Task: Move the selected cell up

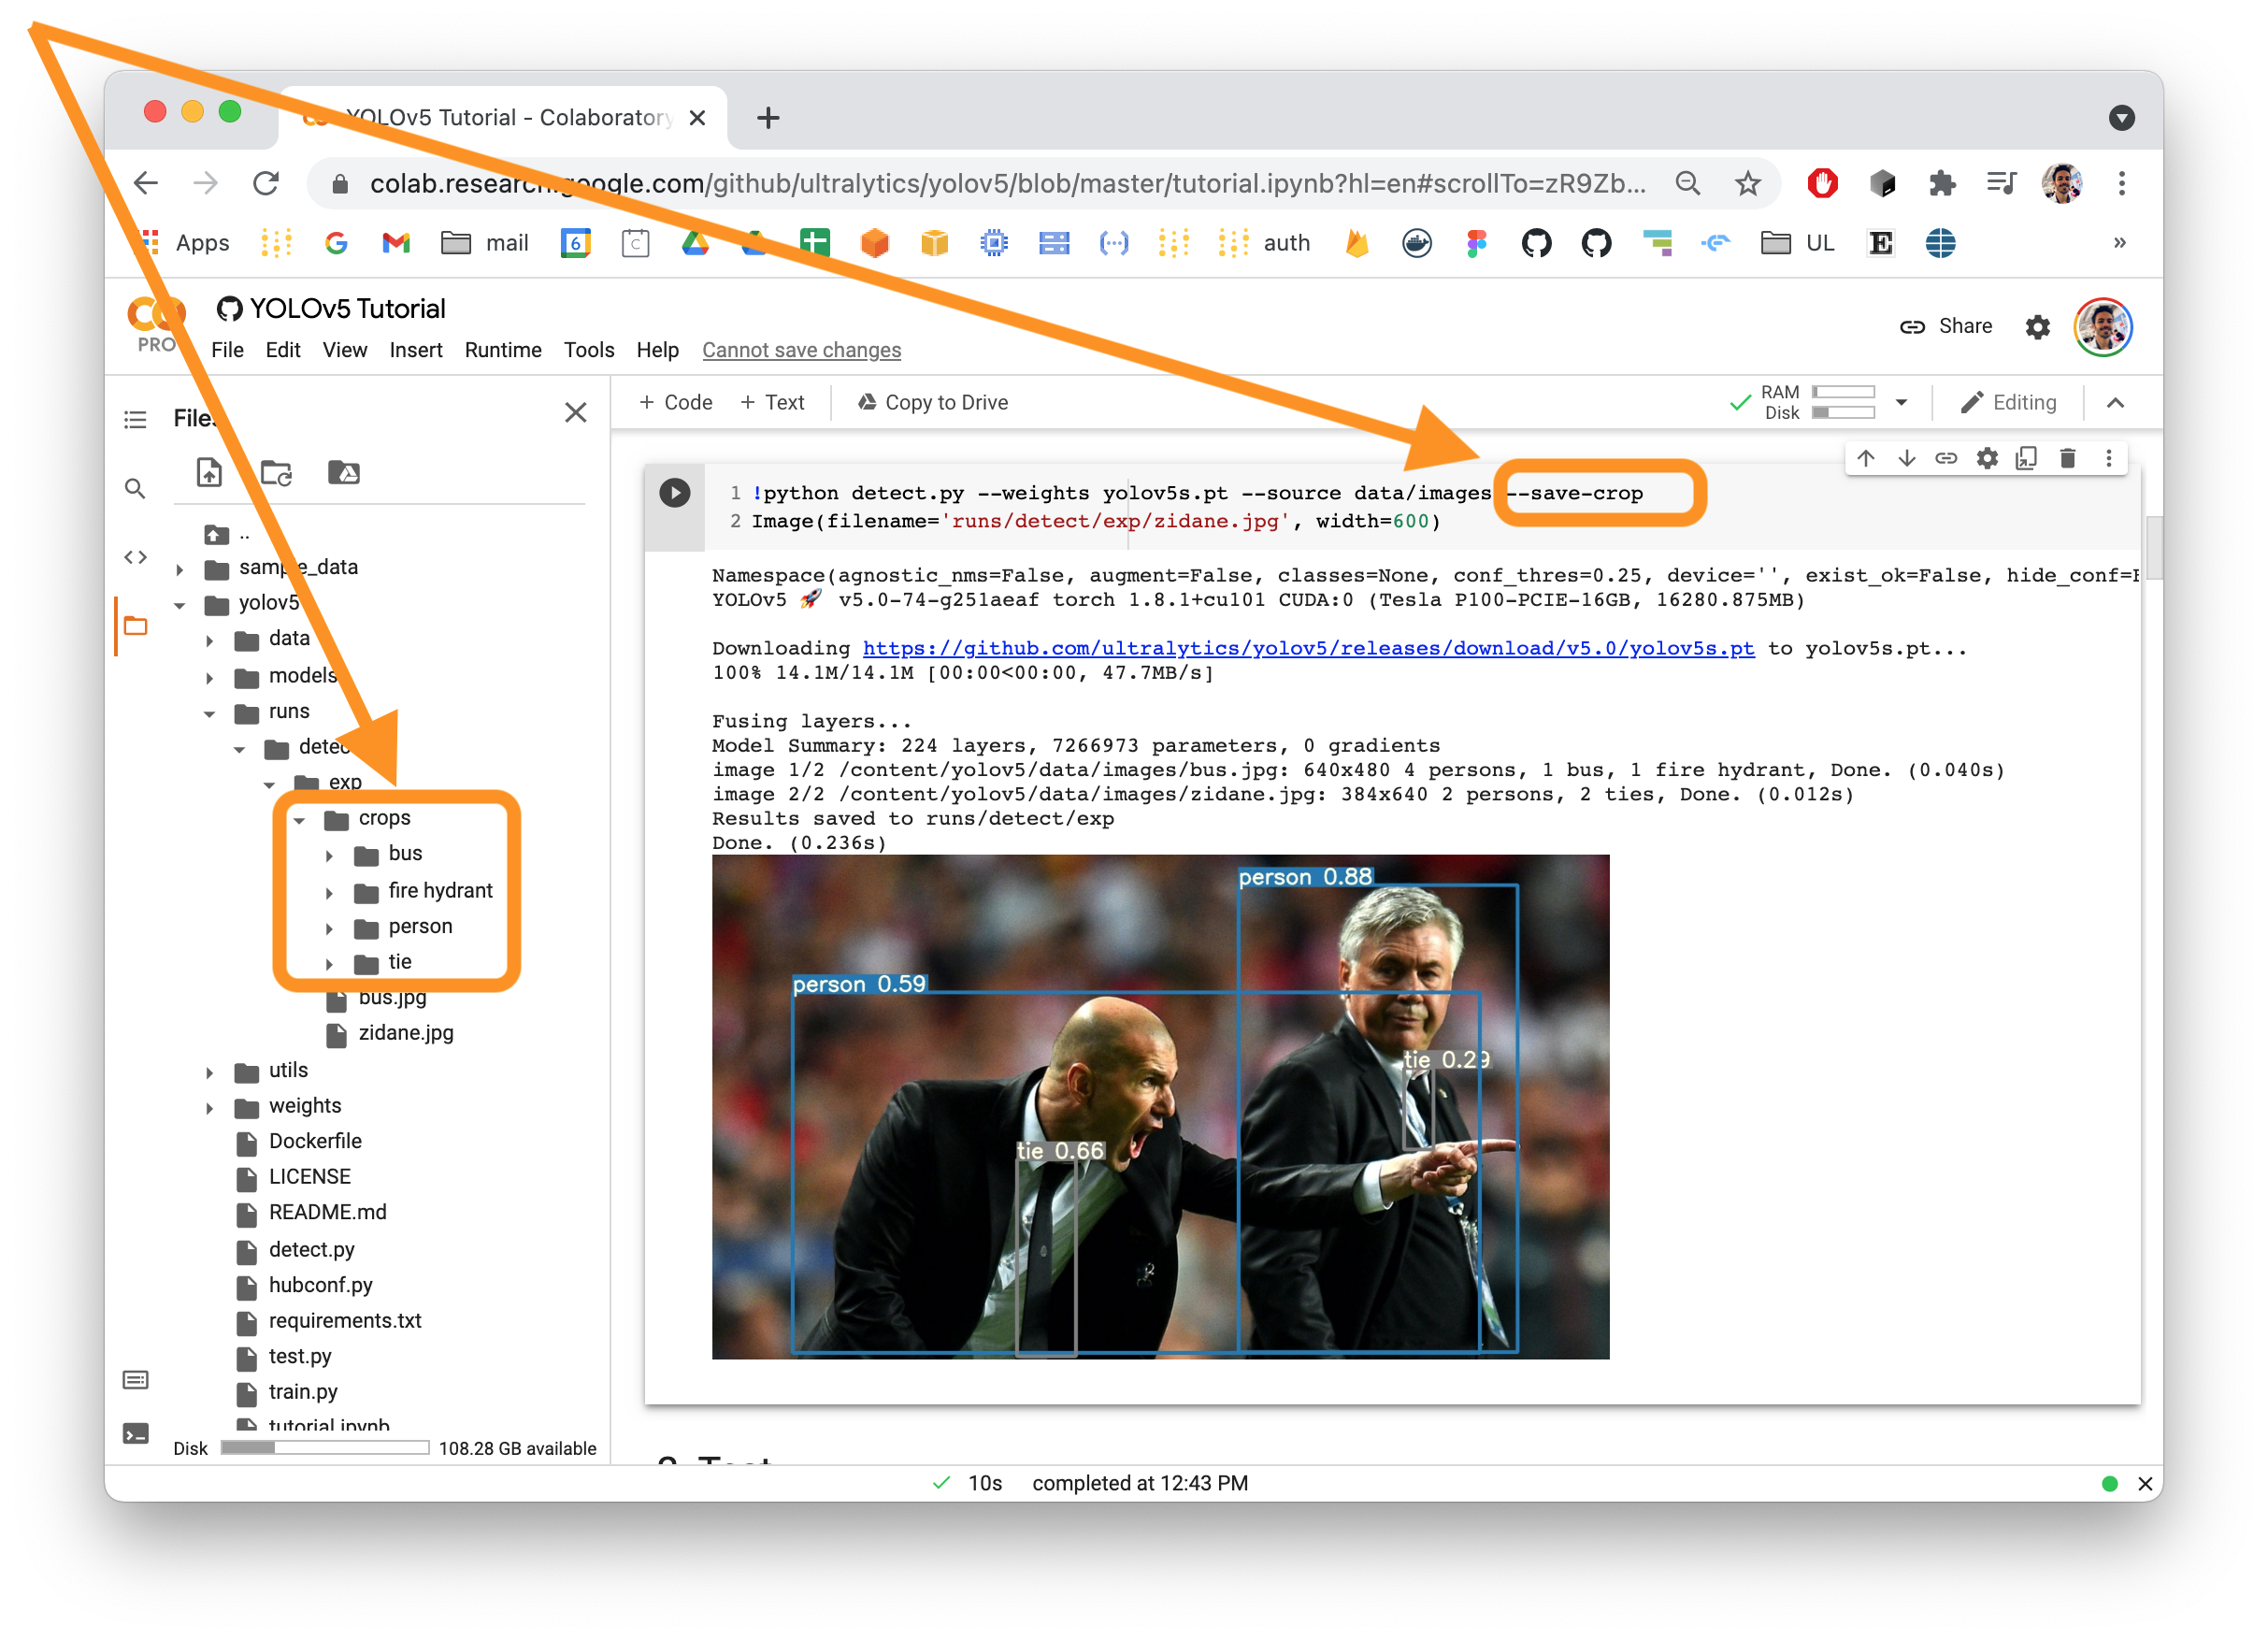Action: pyautogui.click(x=1866, y=458)
